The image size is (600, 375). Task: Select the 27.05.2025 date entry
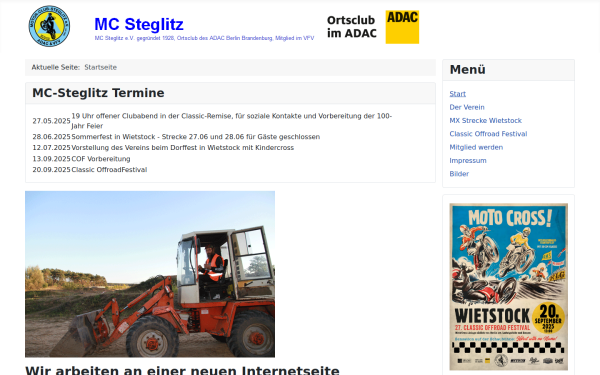point(51,121)
